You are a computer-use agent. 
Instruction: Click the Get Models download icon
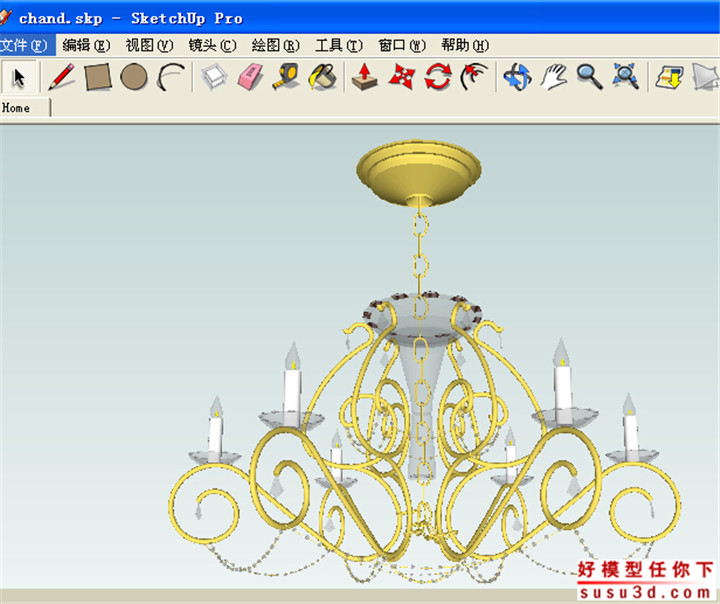point(669,77)
